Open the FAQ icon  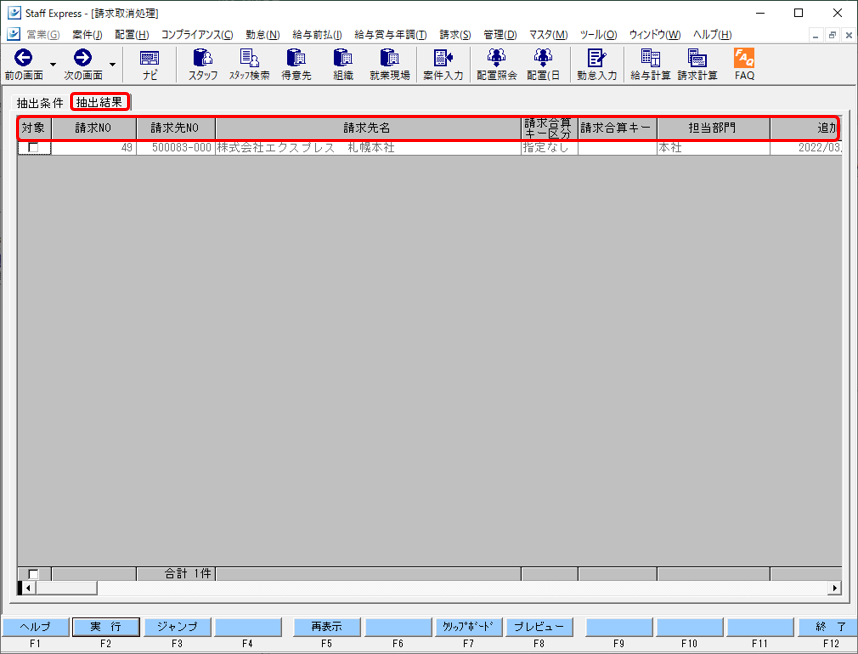(744, 57)
